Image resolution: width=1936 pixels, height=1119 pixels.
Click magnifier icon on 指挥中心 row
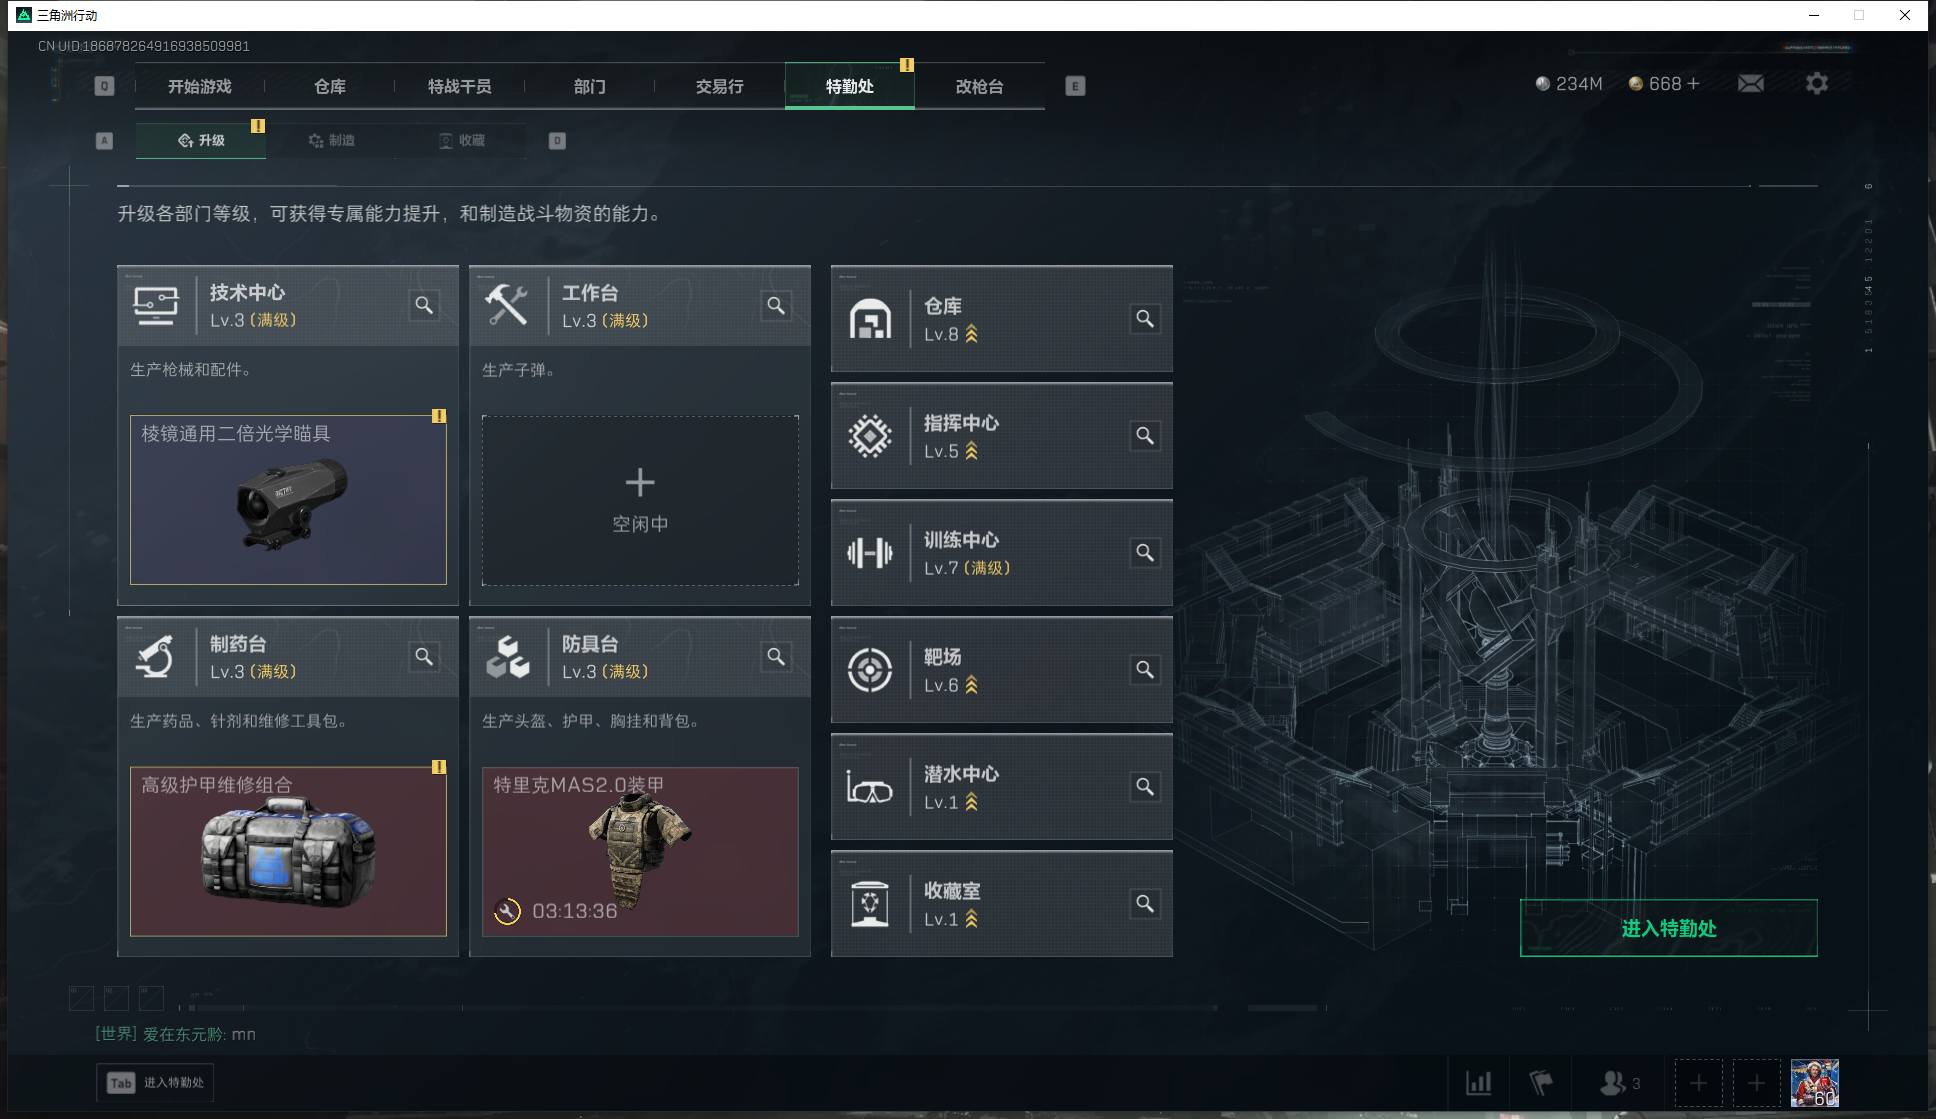[x=1145, y=436]
